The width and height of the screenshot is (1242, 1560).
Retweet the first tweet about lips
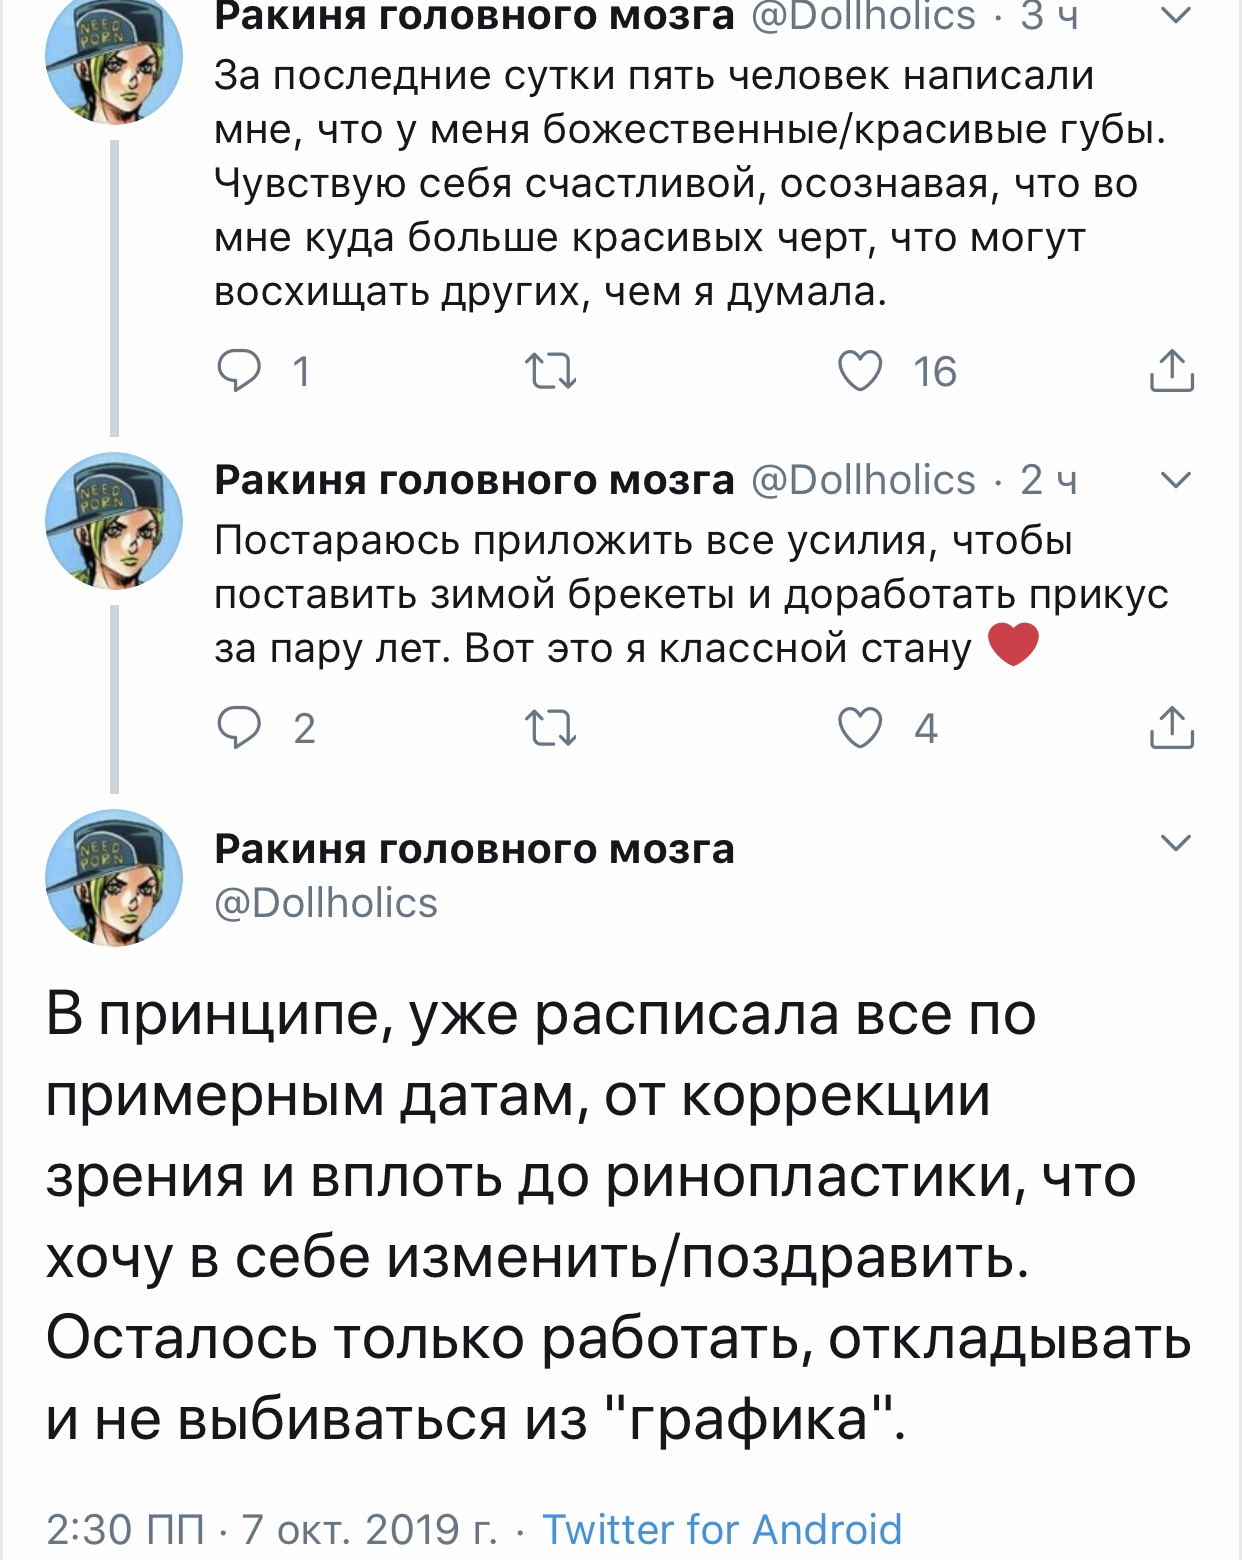pos(551,371)
